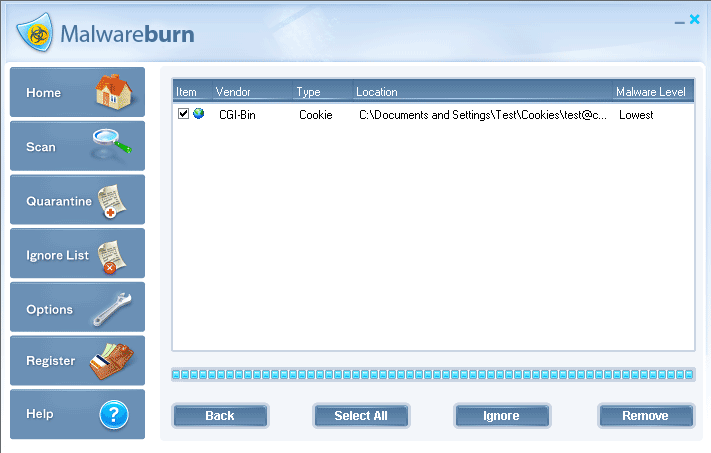The image size is (711, 453).
Task: Click the Cookie type cell
Action: [316, 115]
